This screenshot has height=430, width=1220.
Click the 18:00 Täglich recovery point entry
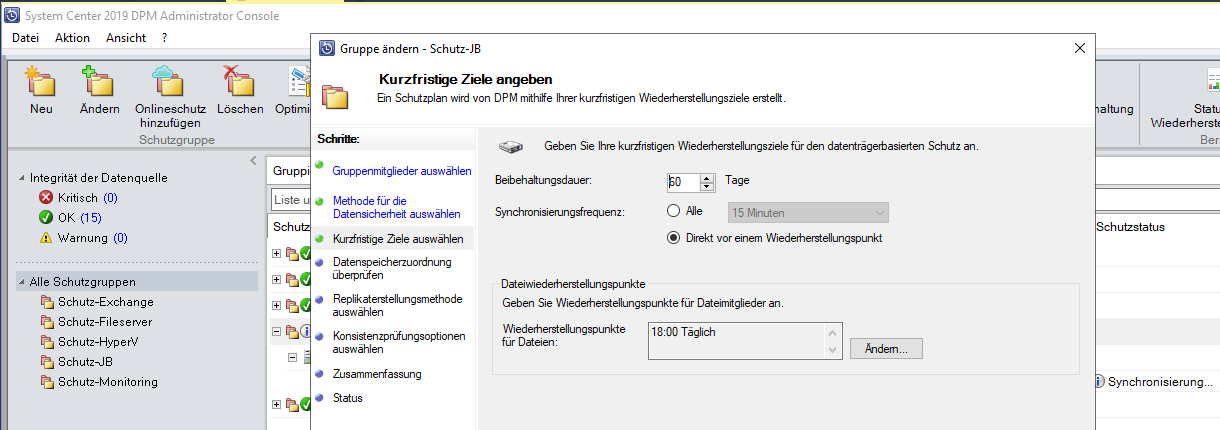[x=681, y=331]
